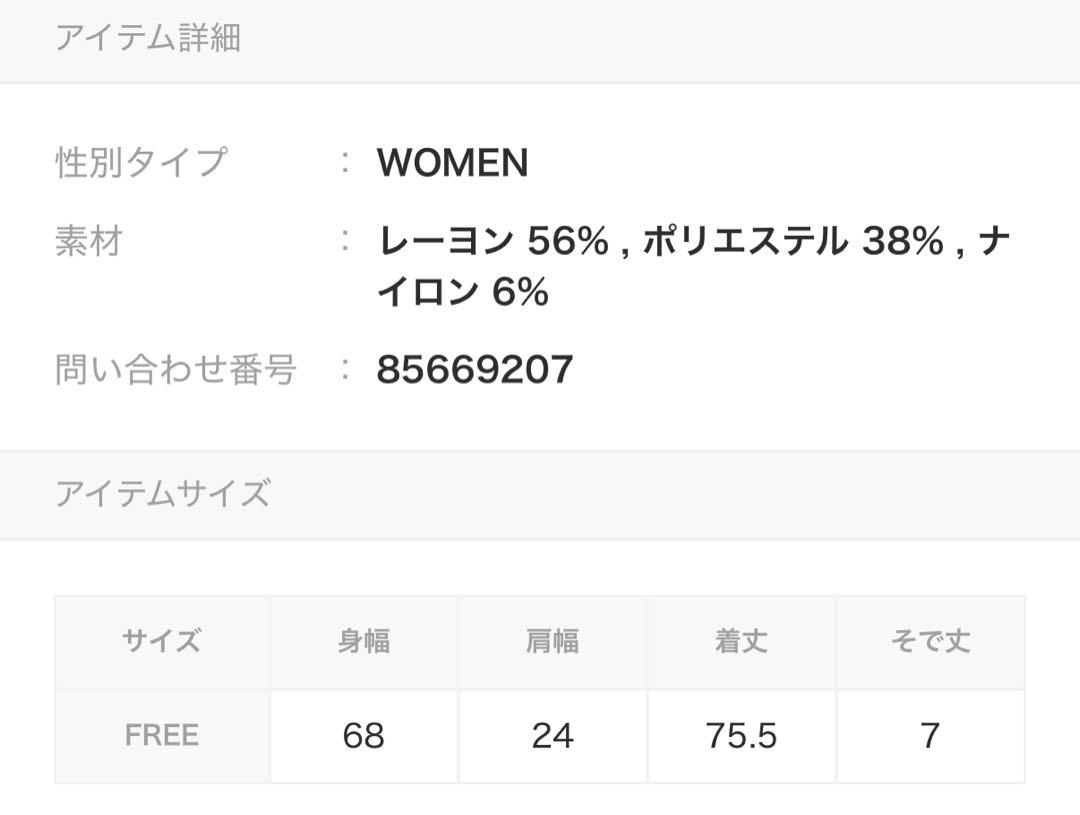1080x815 pixels.
Task: Click the 問い合わせ番号 label
Action: [x=176, y=369]
